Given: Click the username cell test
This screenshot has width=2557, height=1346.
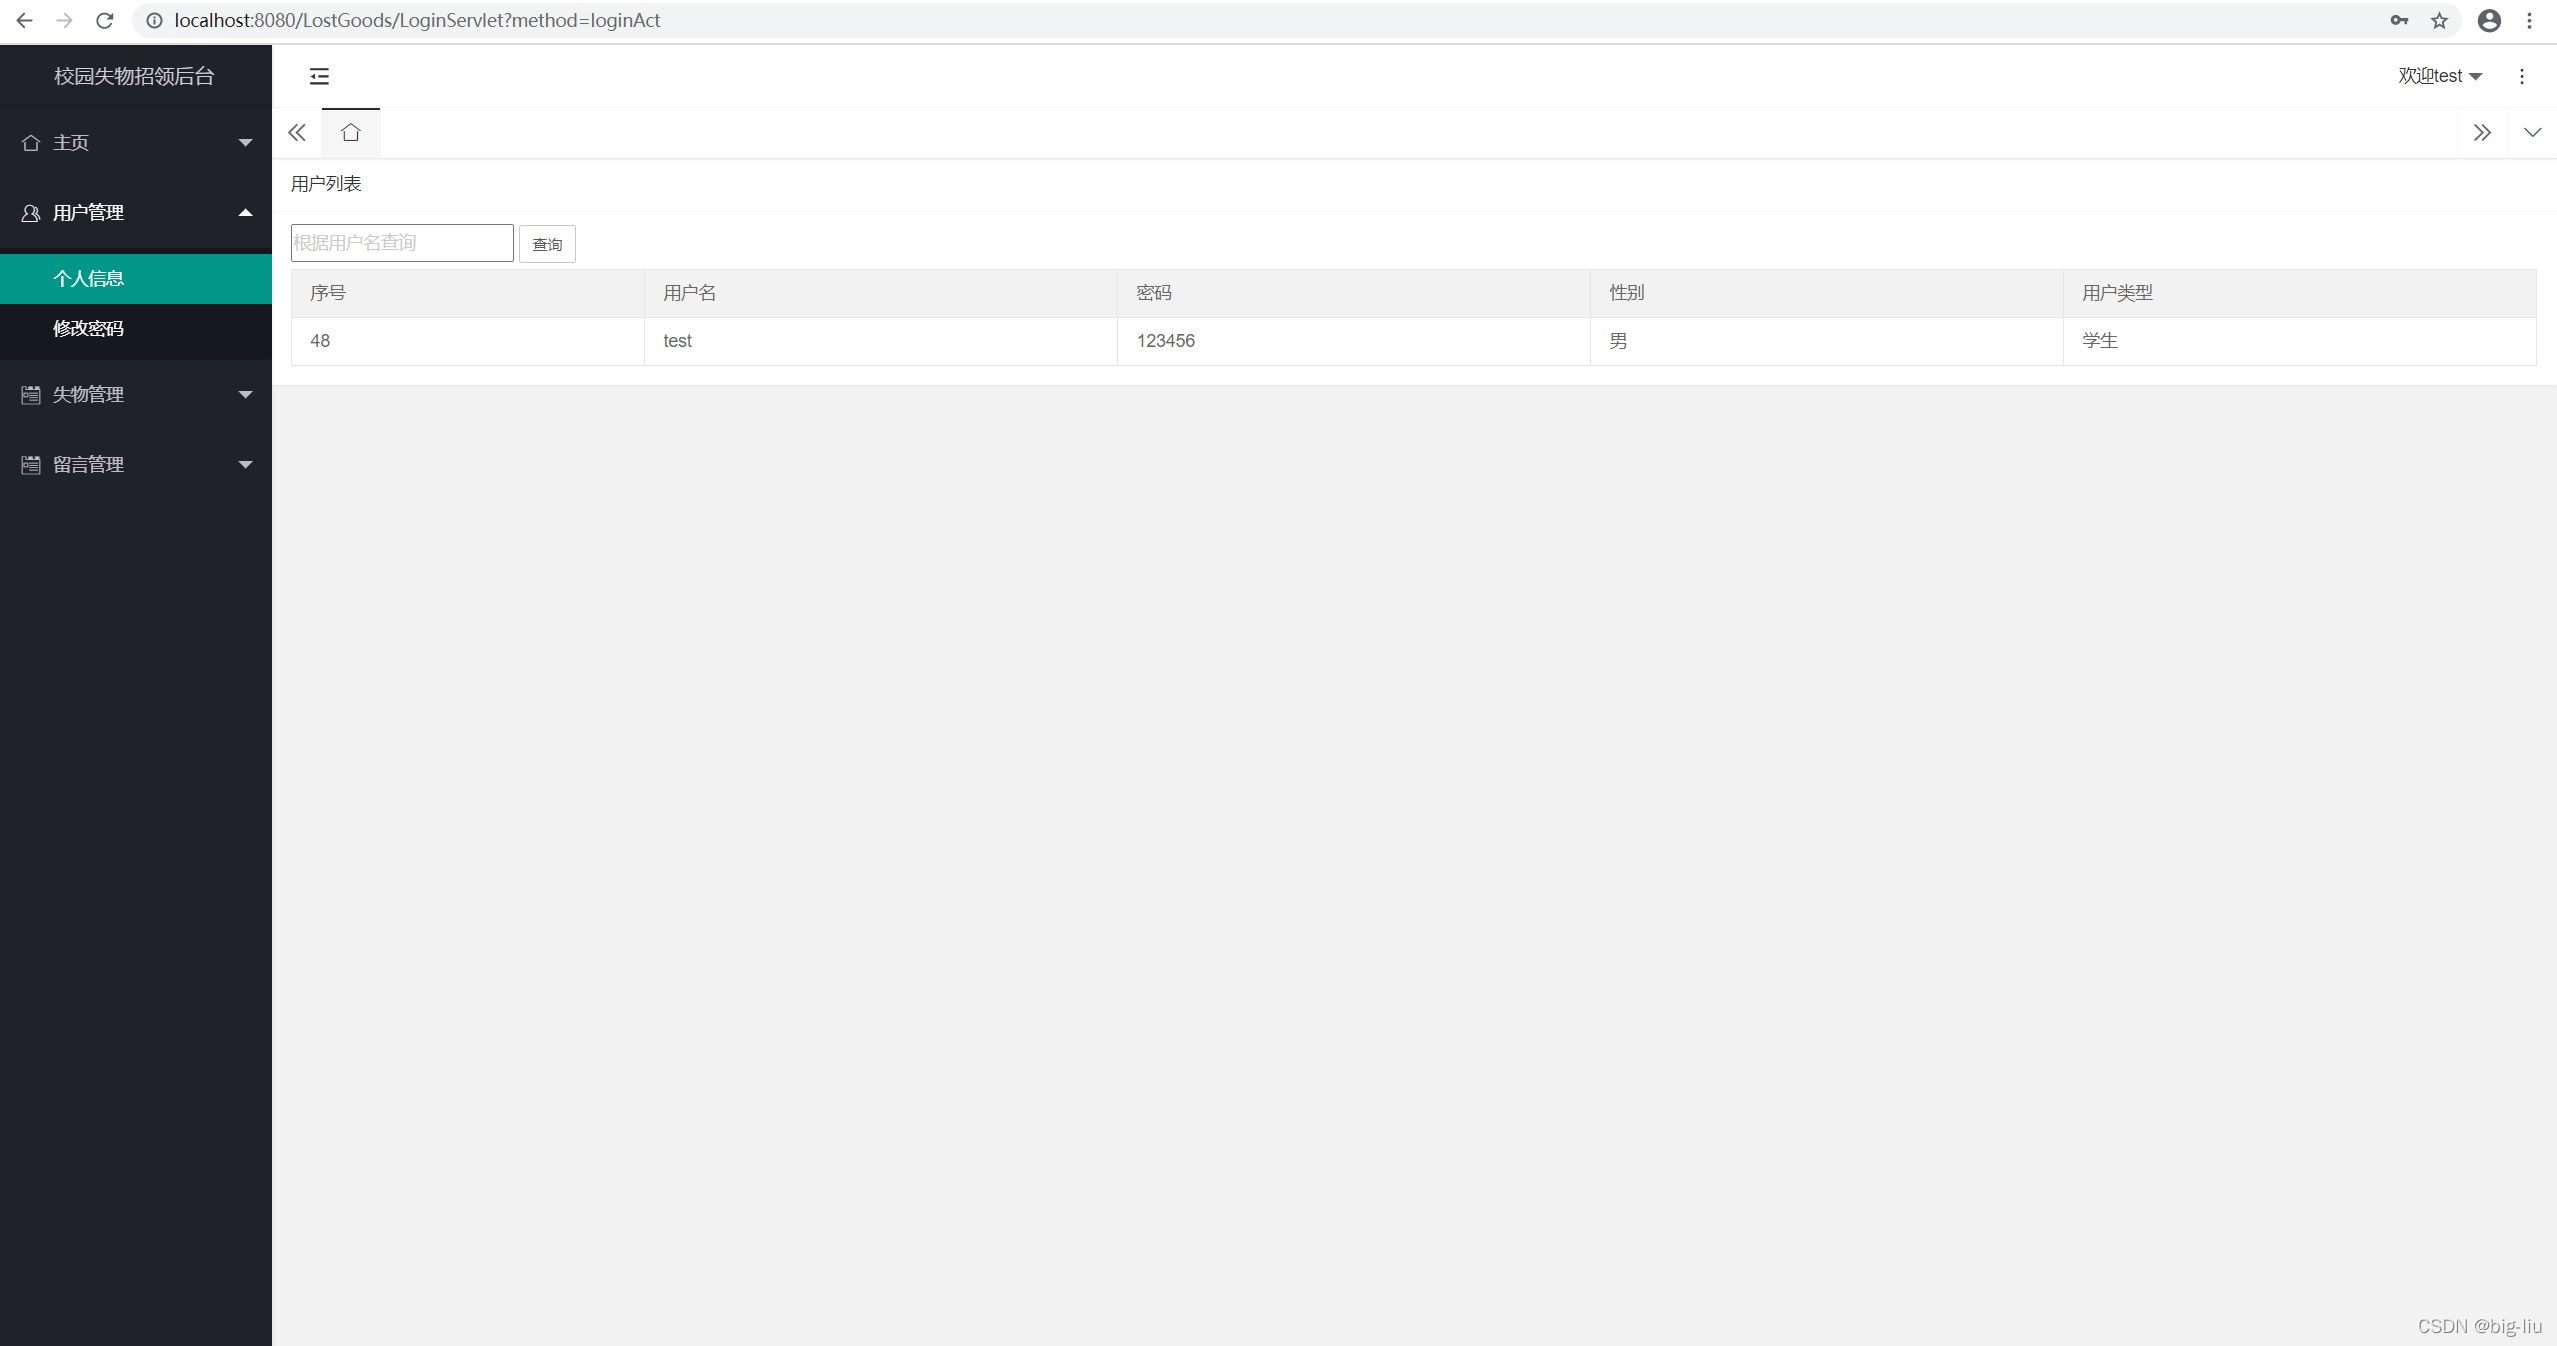Looking at the screenshot, I should (x=880, y=341).
